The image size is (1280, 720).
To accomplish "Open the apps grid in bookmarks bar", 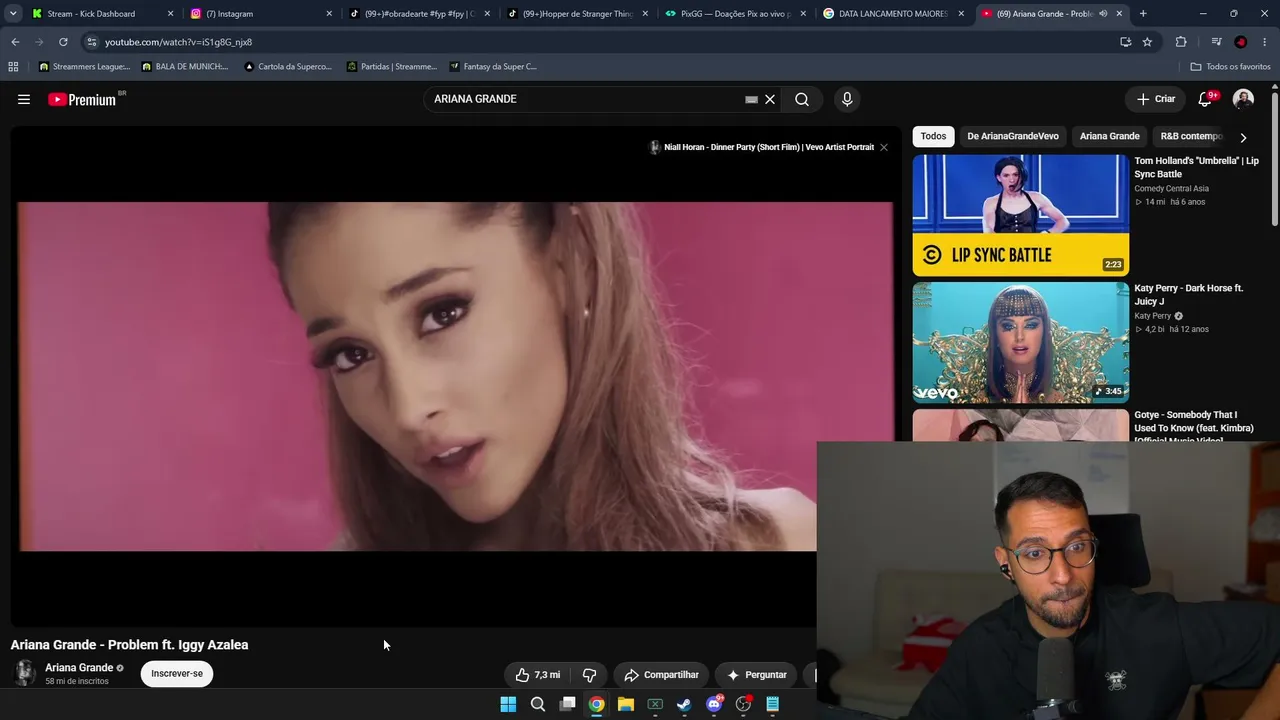I will coord(13,67).
